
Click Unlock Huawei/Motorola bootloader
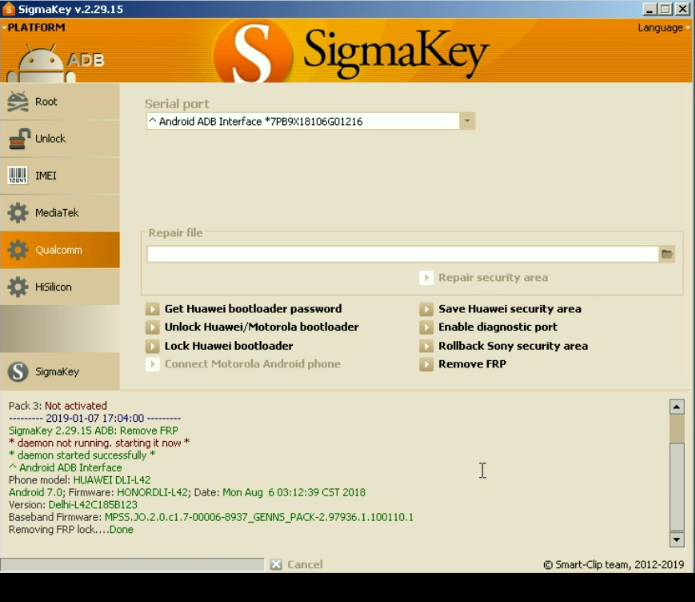[252, 327]
